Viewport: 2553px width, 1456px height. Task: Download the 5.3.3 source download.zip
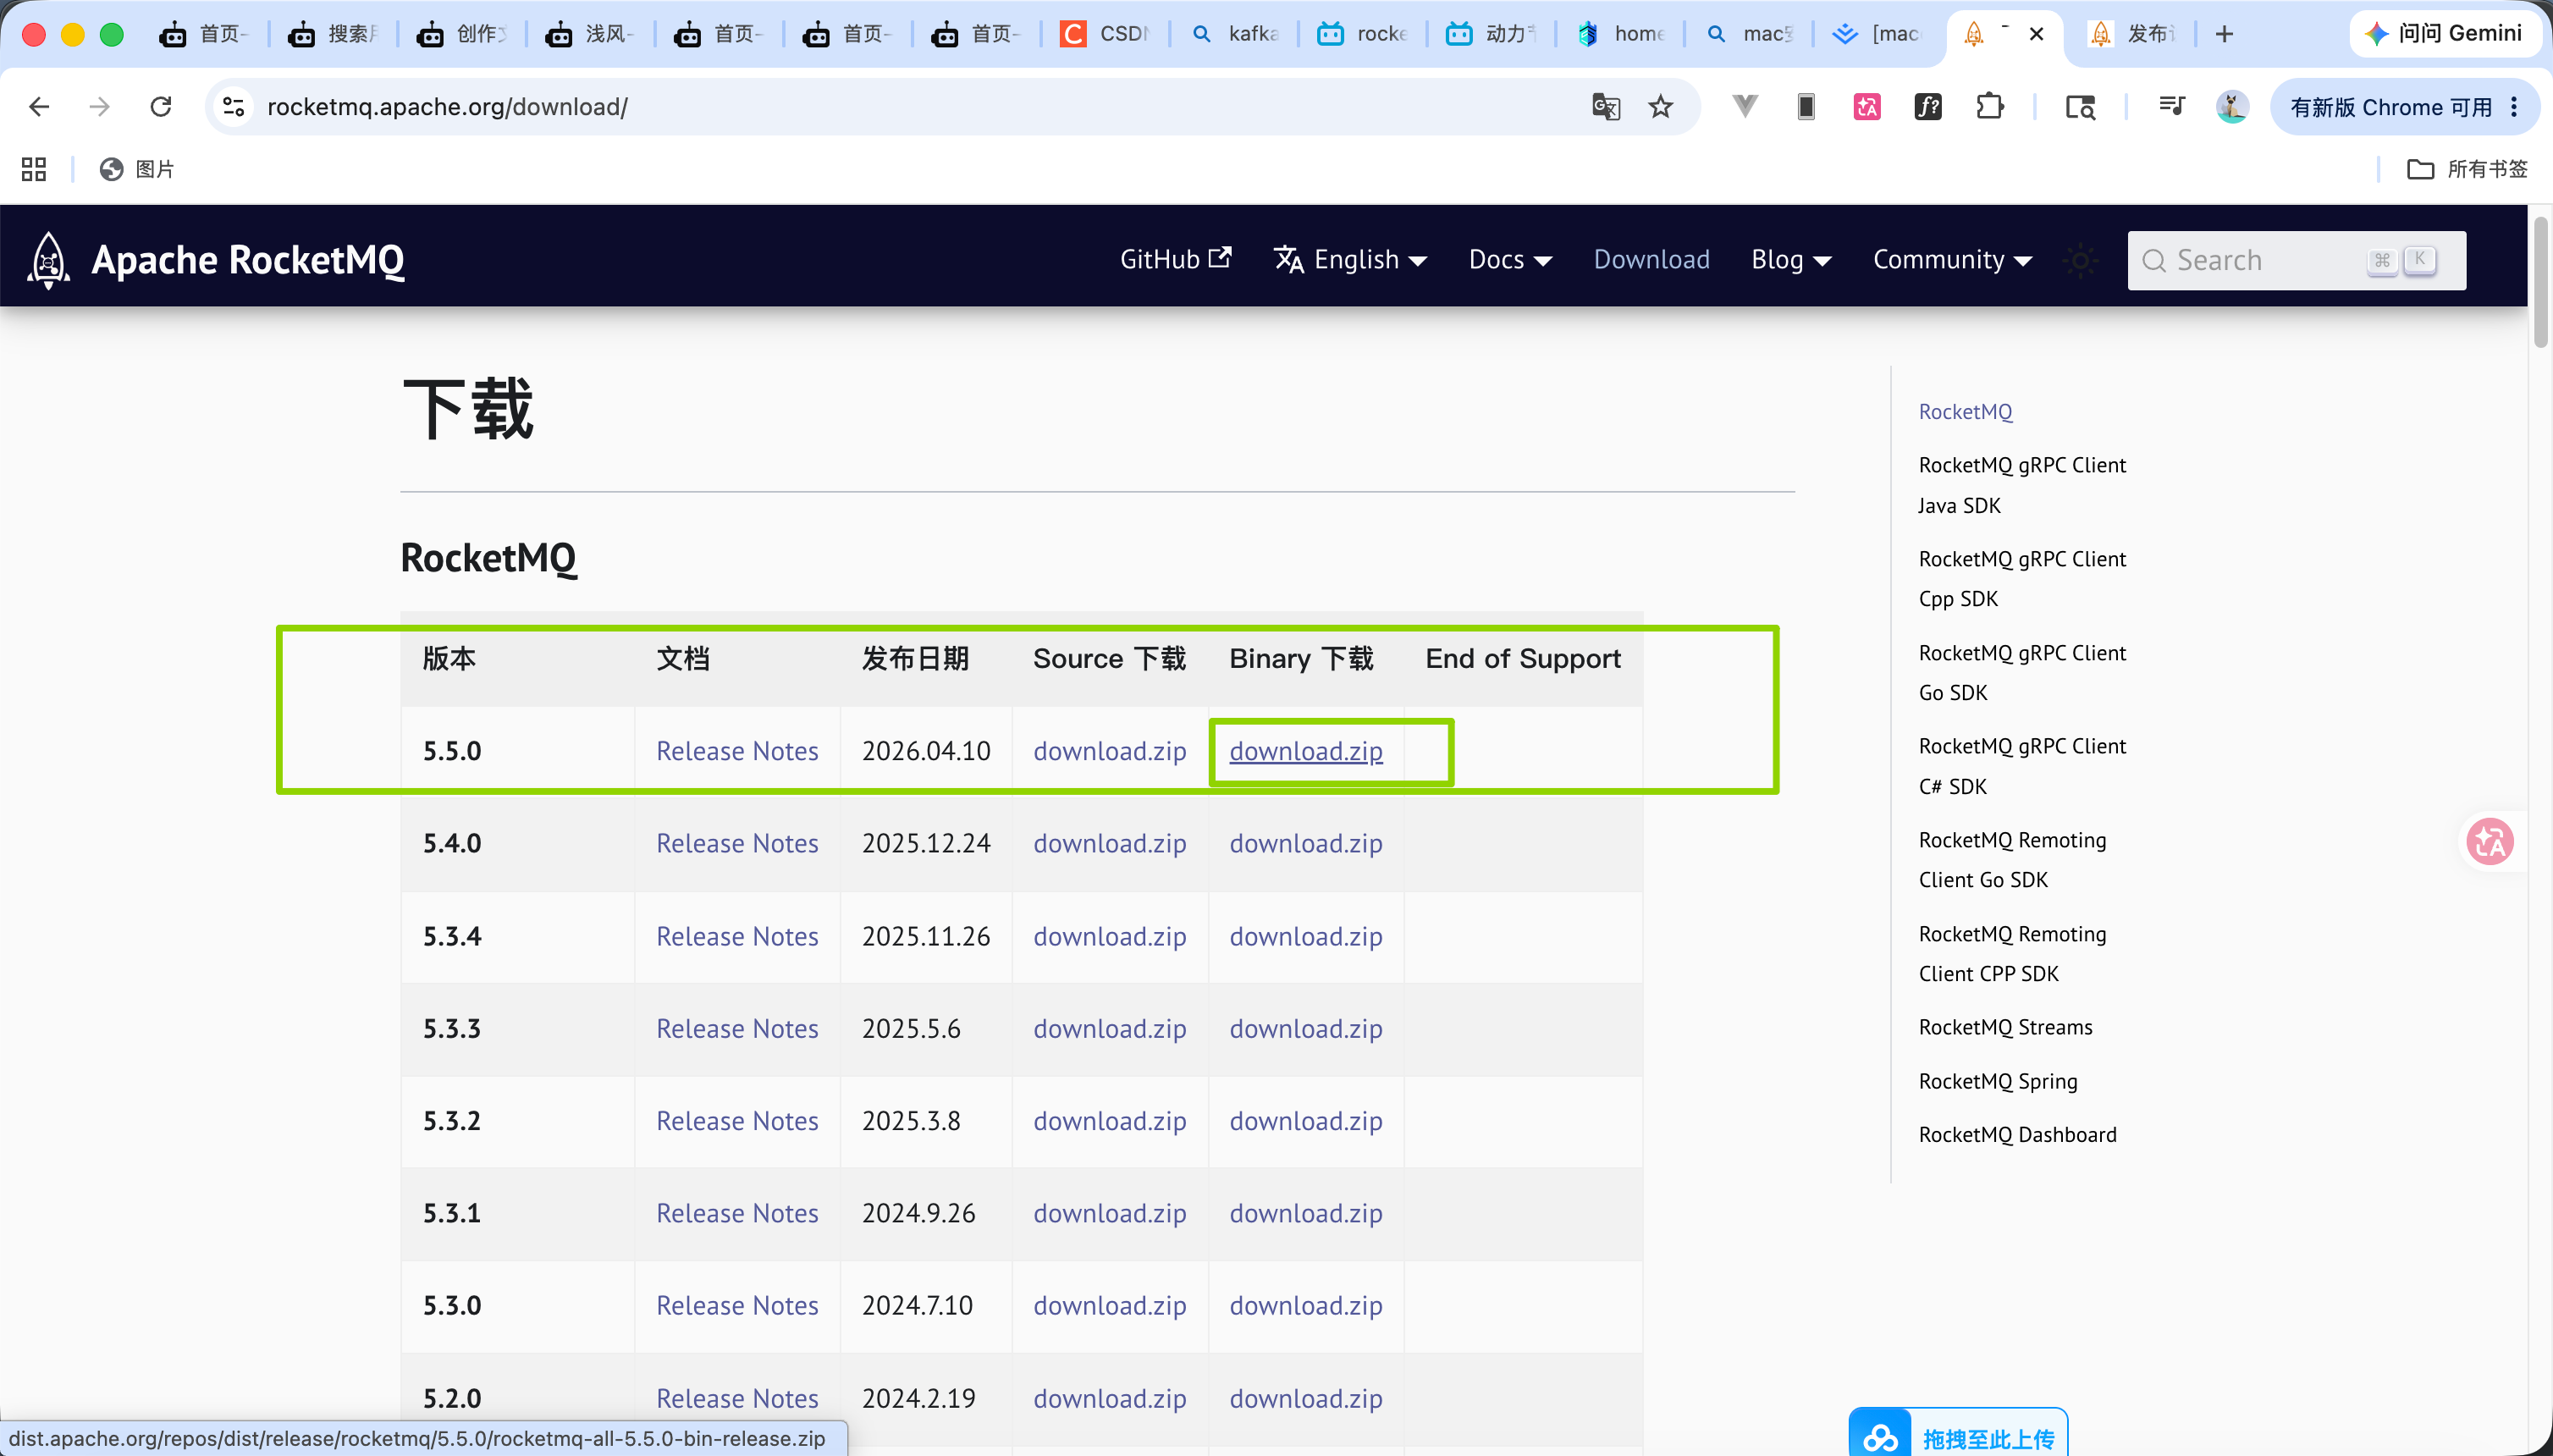[x=1110, y=1028]
